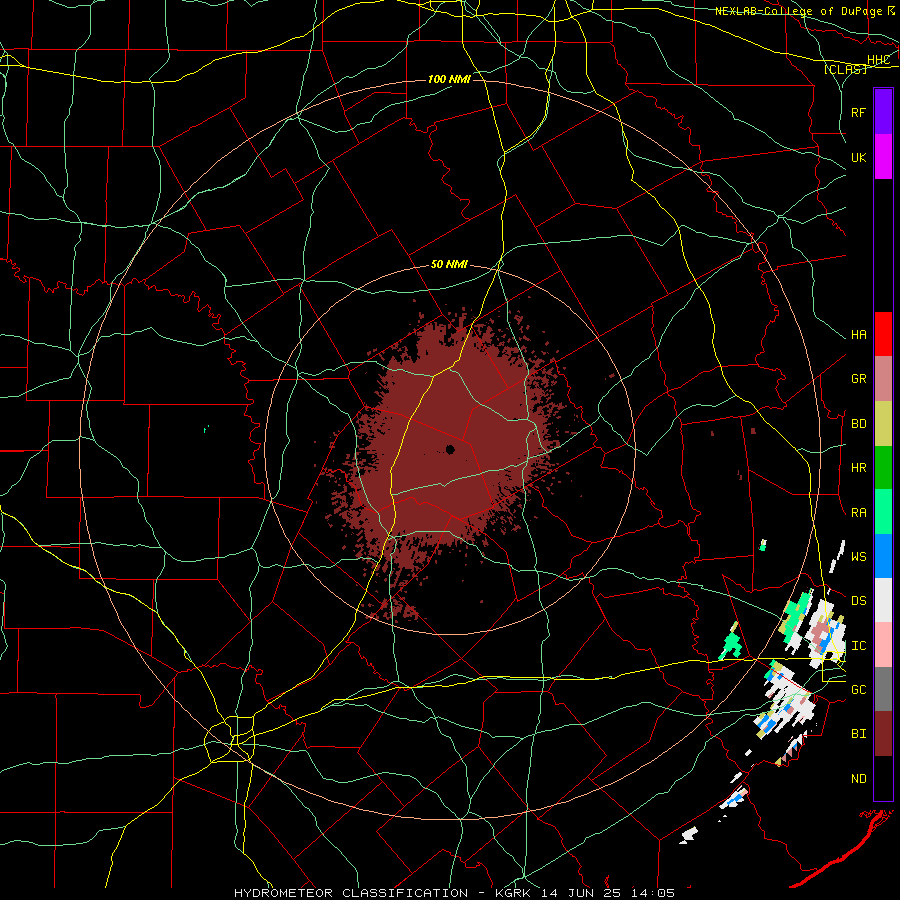
Task: Click the 'GC' legend label
Action: [859, 689]
